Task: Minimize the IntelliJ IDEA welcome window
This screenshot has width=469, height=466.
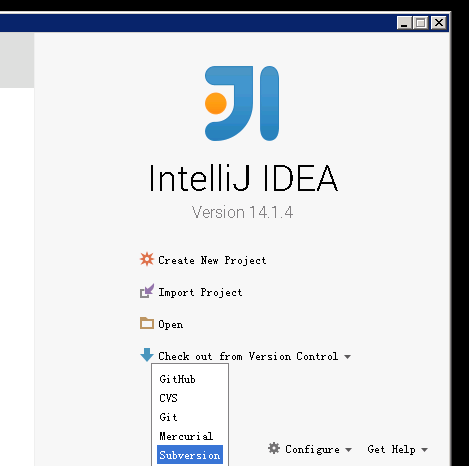Action: 404,23
